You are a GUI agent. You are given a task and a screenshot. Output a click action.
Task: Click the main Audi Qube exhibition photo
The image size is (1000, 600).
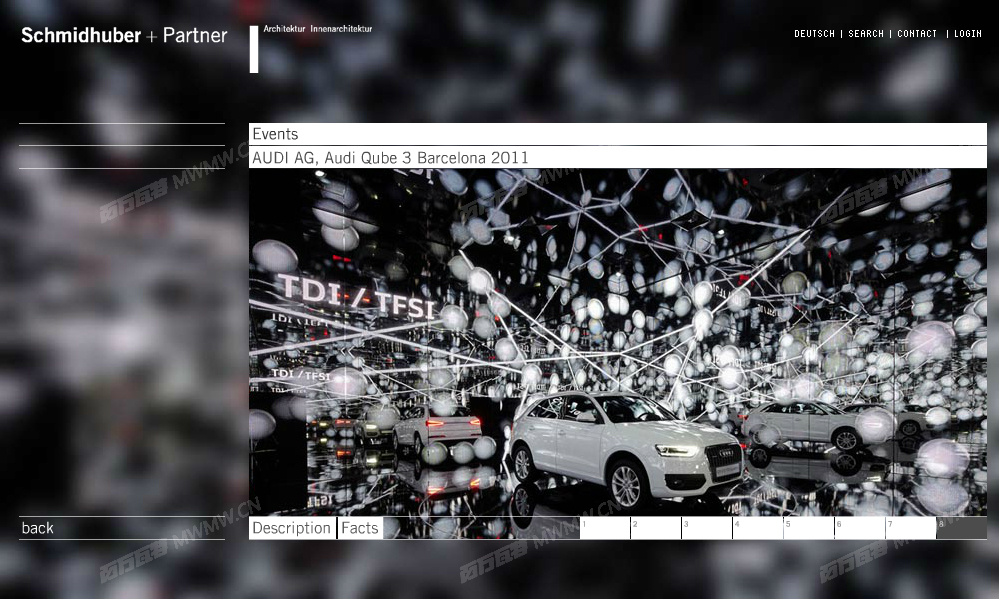618,342
